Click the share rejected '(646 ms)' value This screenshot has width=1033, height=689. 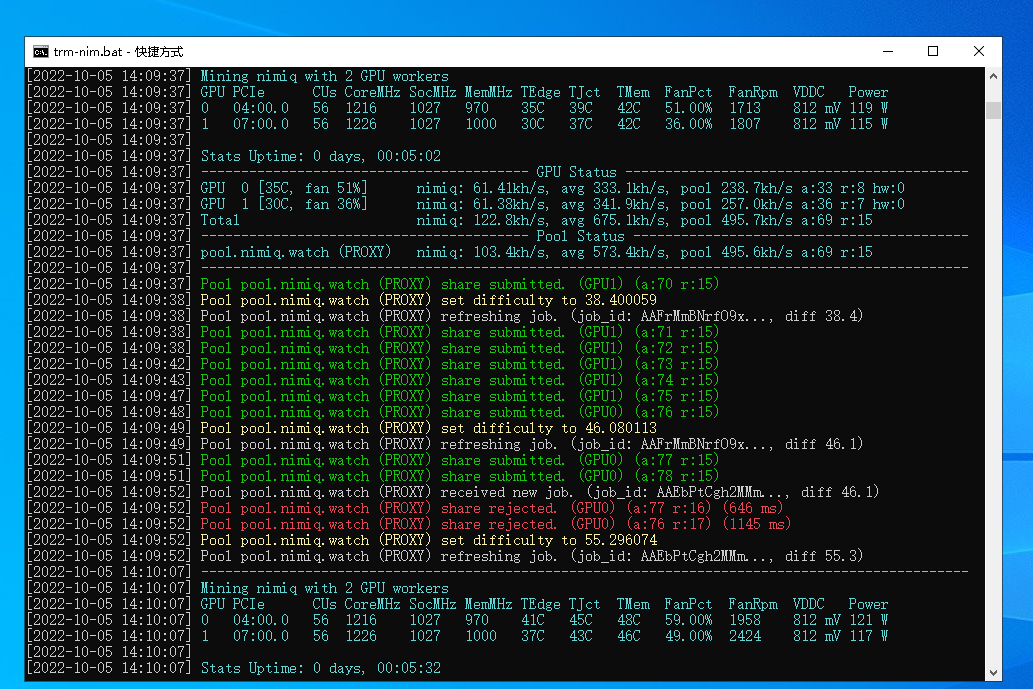click(x=753, y=508)
